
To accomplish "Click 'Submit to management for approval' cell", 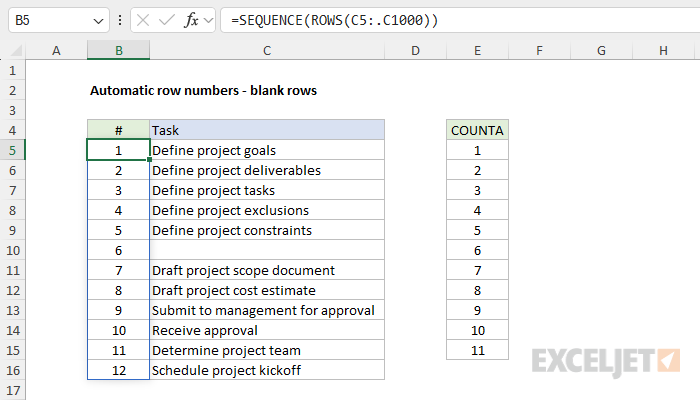I will (267, 310).
